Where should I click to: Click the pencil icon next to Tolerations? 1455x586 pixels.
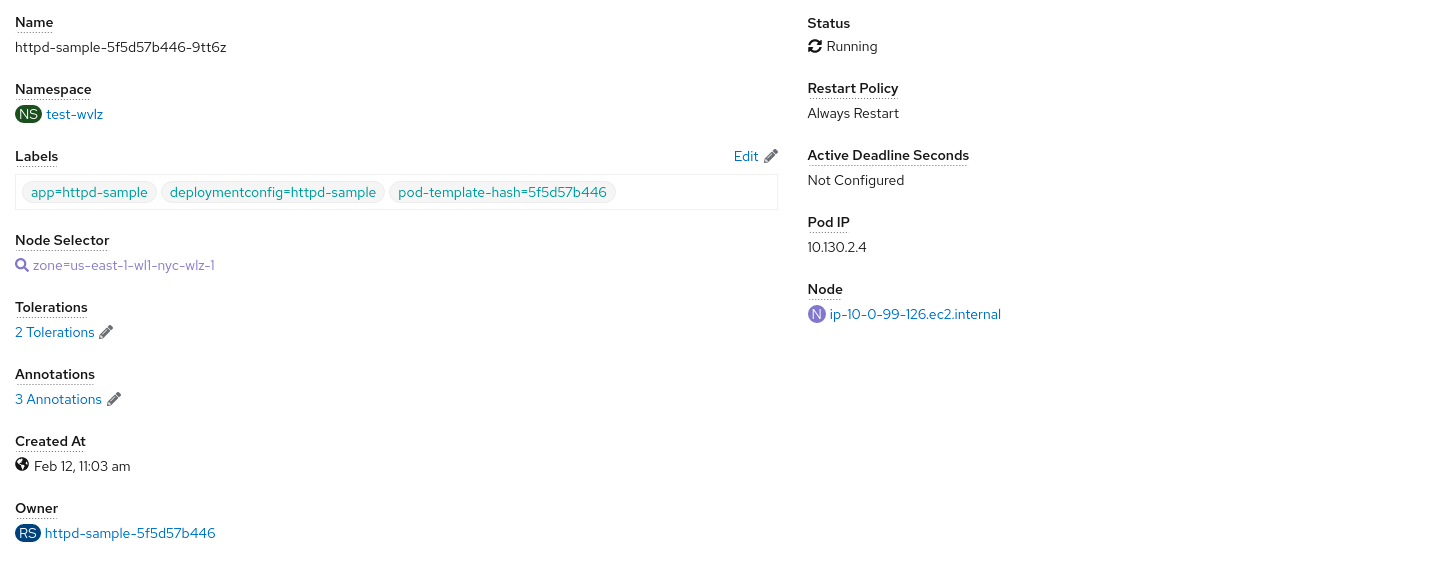(106, 331)
